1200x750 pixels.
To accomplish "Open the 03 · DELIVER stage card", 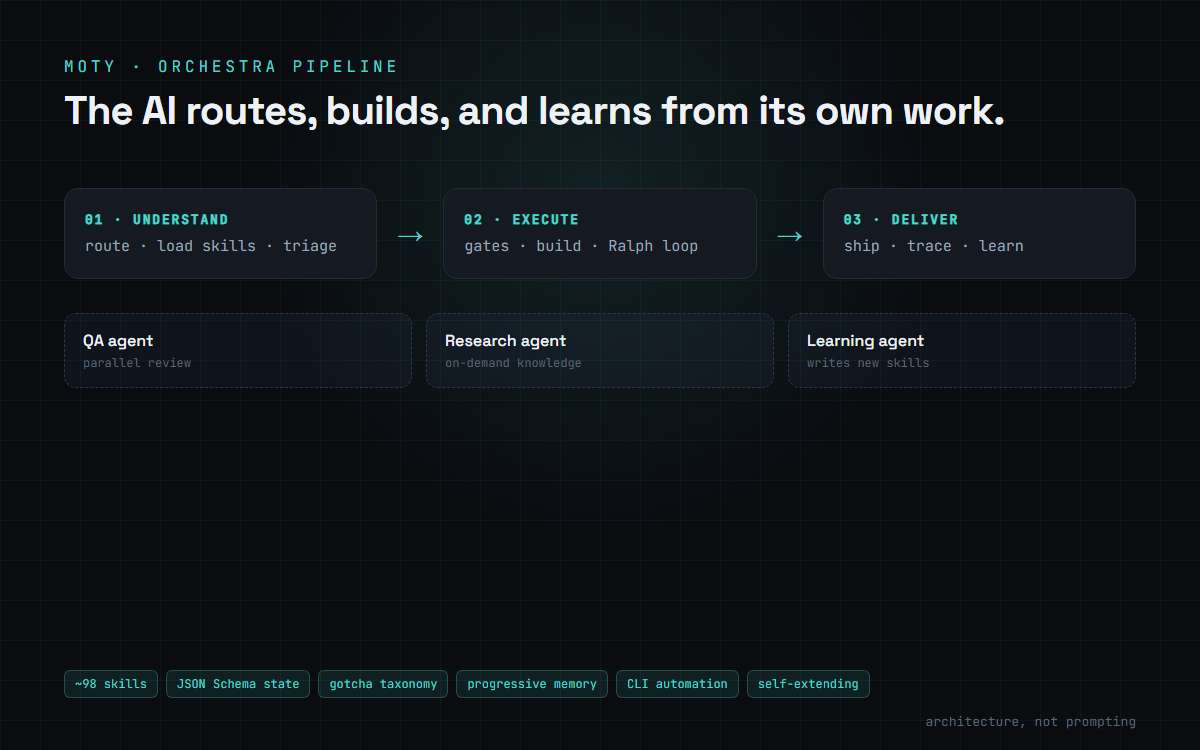I will 979,233.
